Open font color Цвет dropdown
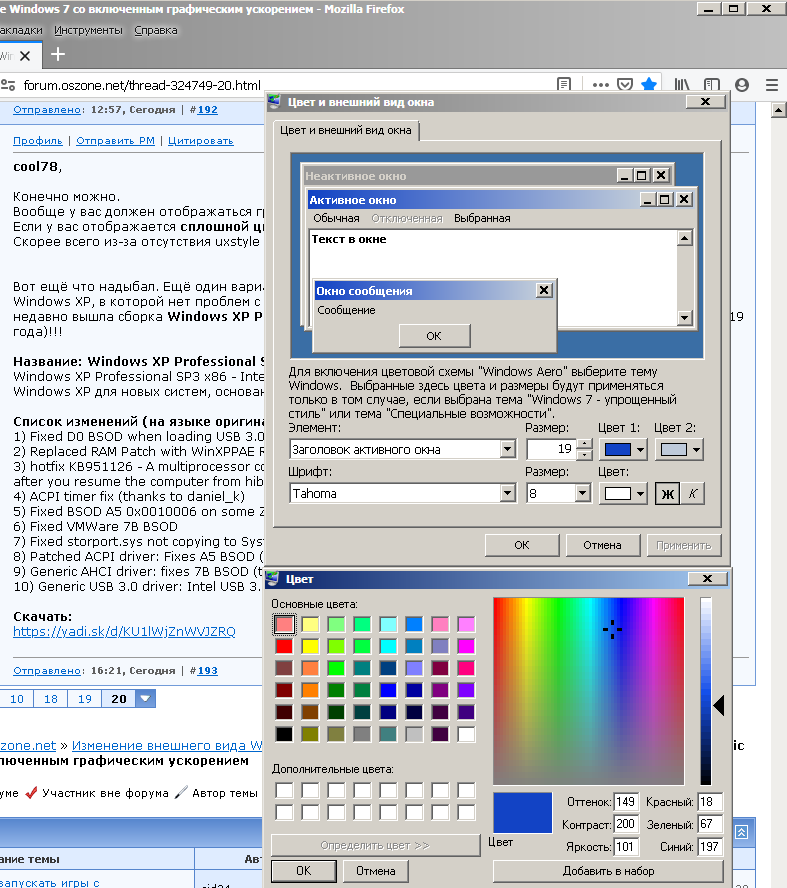Screen dimensions: 787x888 click(x=623, y=494)
